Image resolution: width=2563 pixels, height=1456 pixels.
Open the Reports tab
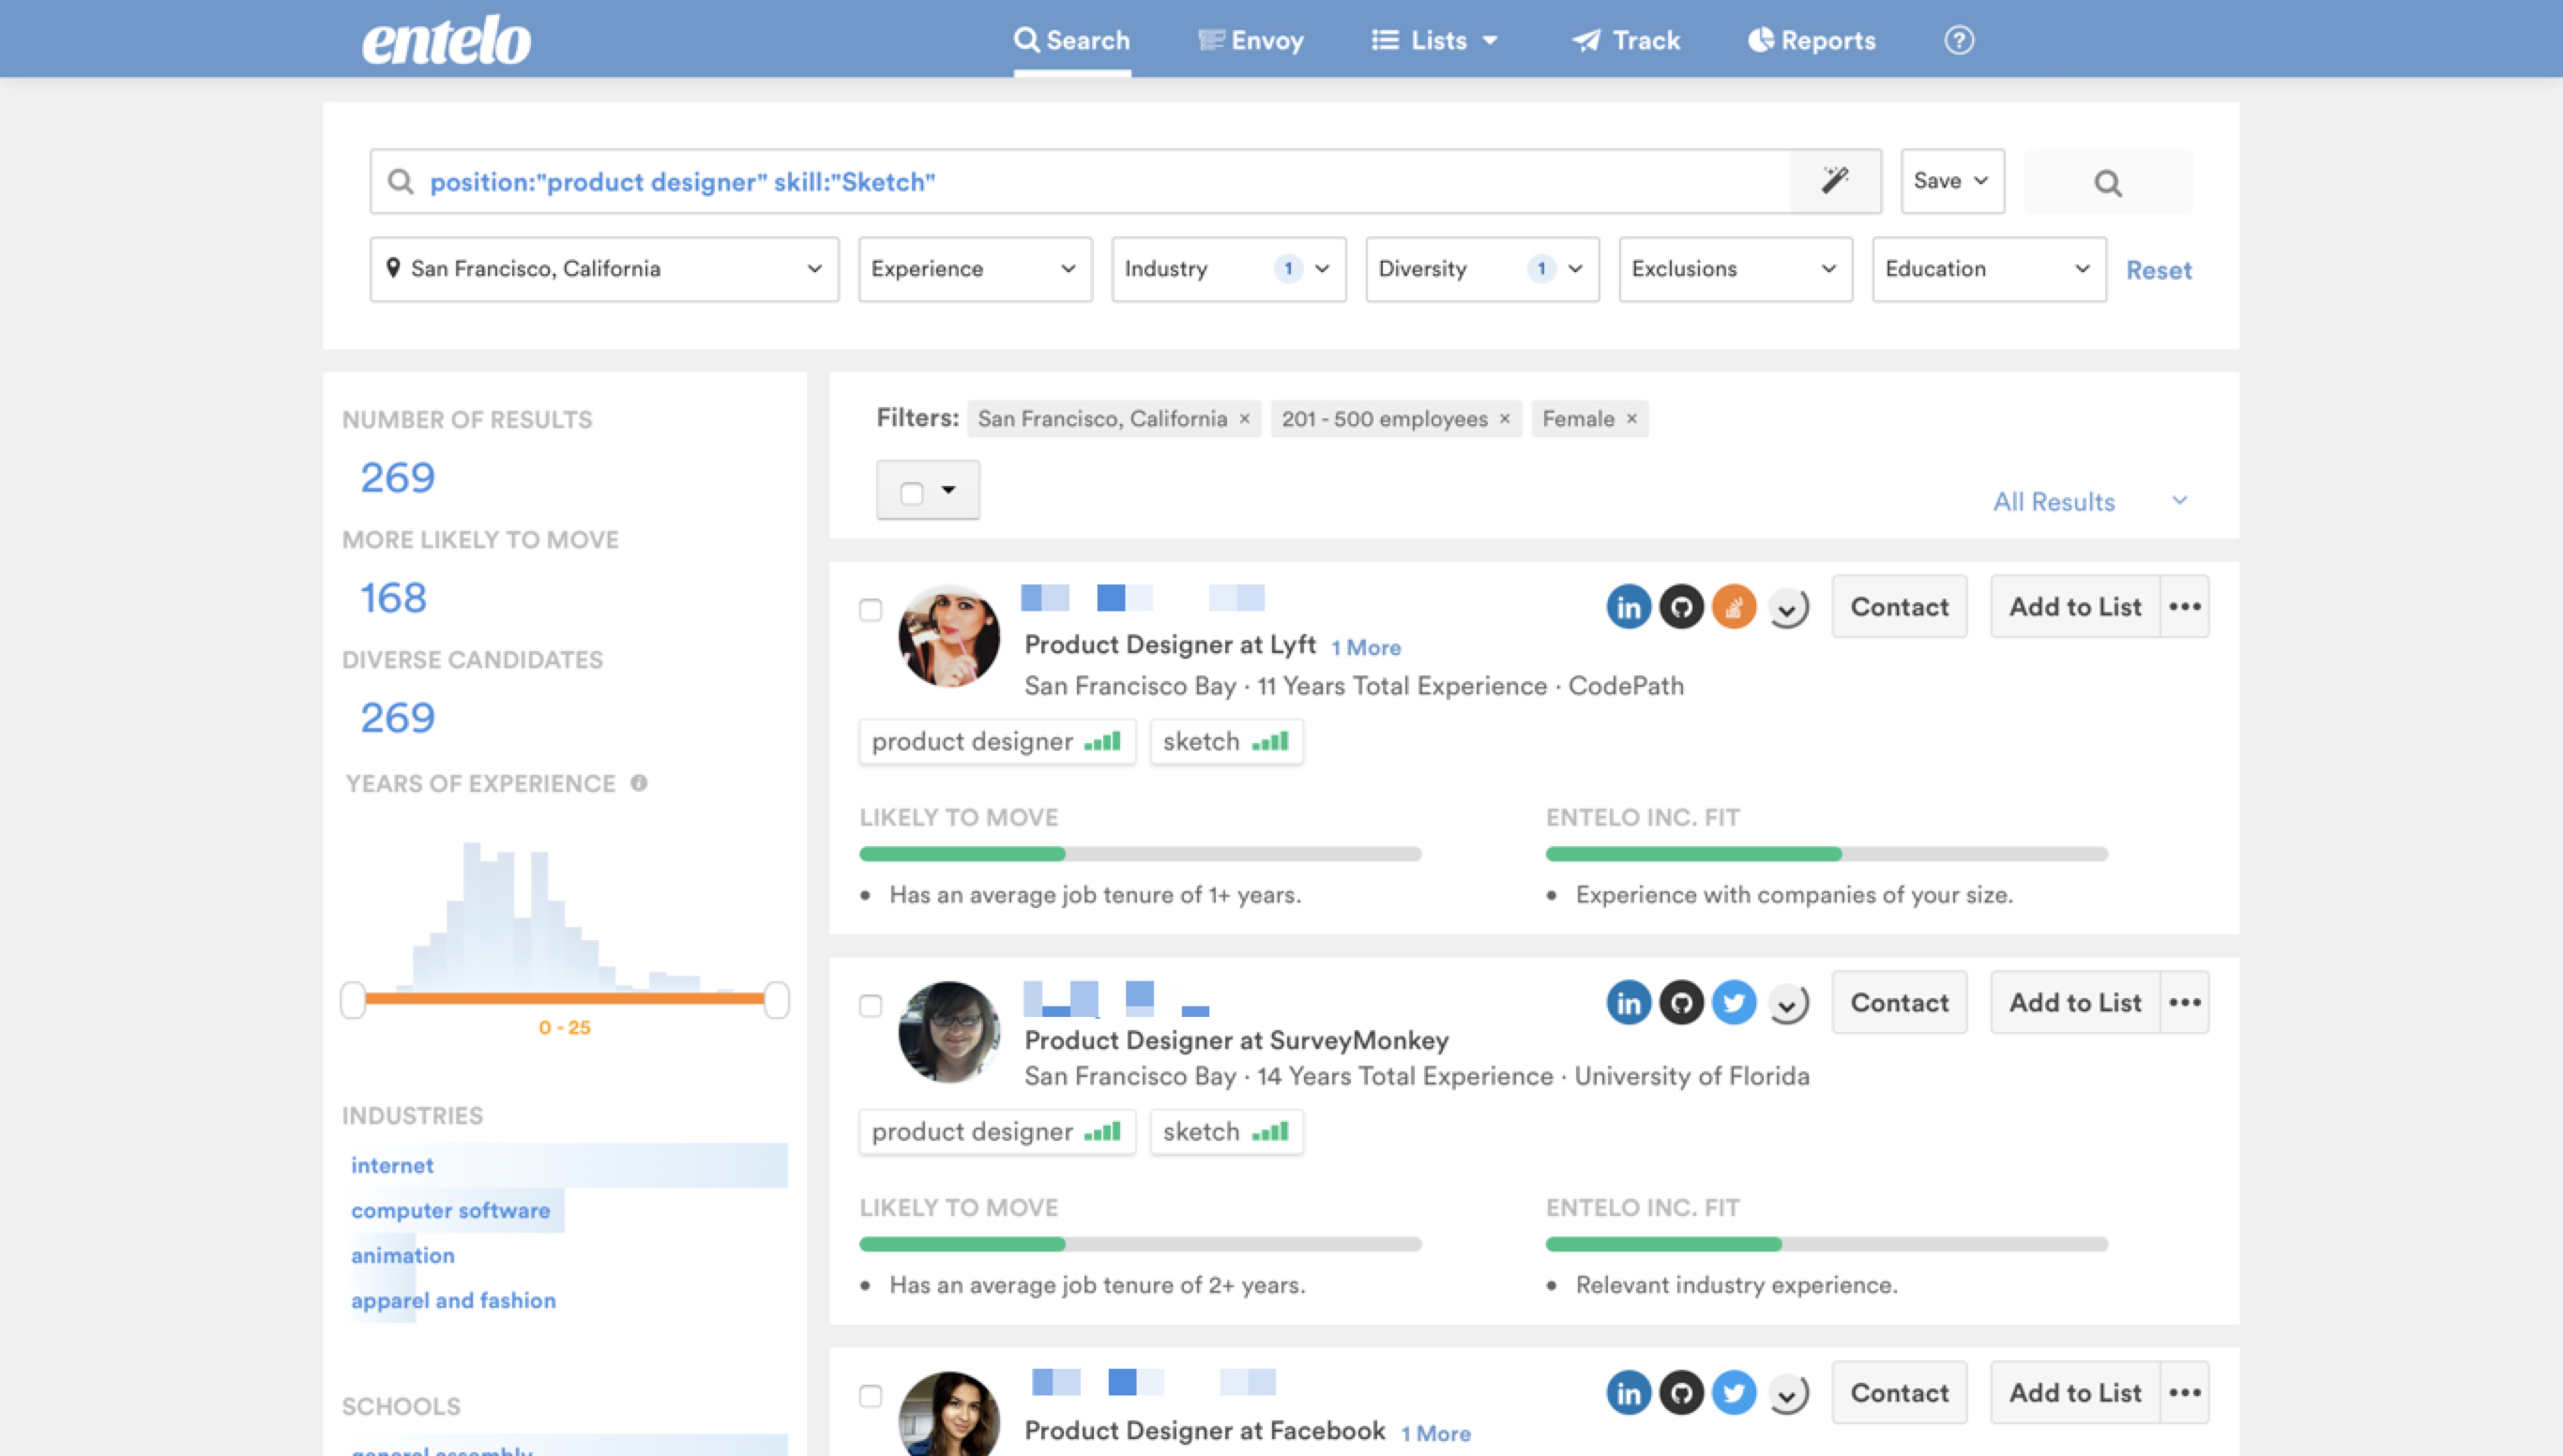tap(1811, 40)
